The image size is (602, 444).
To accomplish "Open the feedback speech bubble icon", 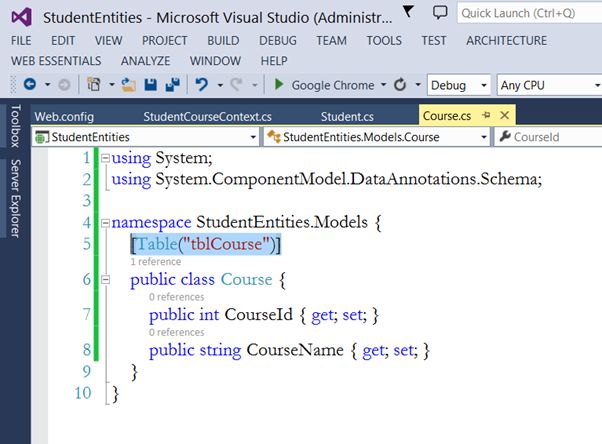I will pyautogui.click(x=440, y=13).
